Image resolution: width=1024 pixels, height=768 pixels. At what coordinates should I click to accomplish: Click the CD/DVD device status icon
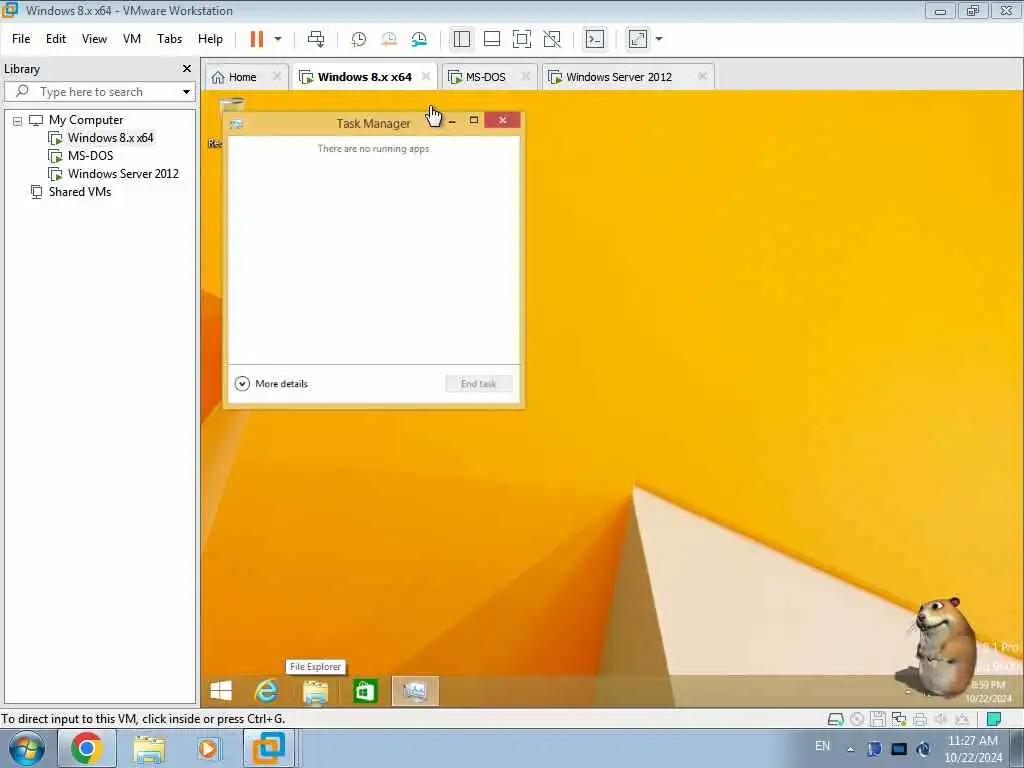click(x=857, y=720)
